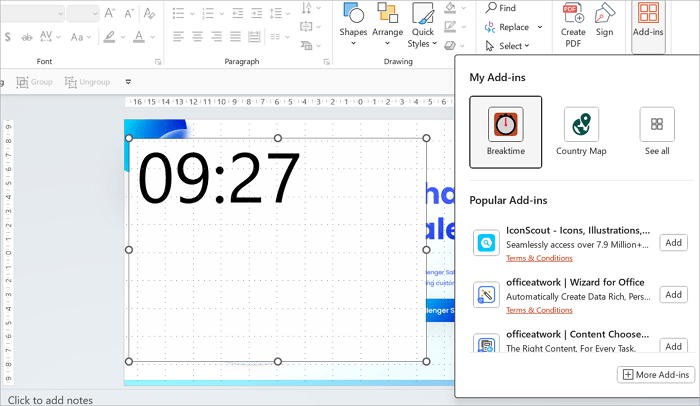Select the Breaktime add-in

pos(505,132)
